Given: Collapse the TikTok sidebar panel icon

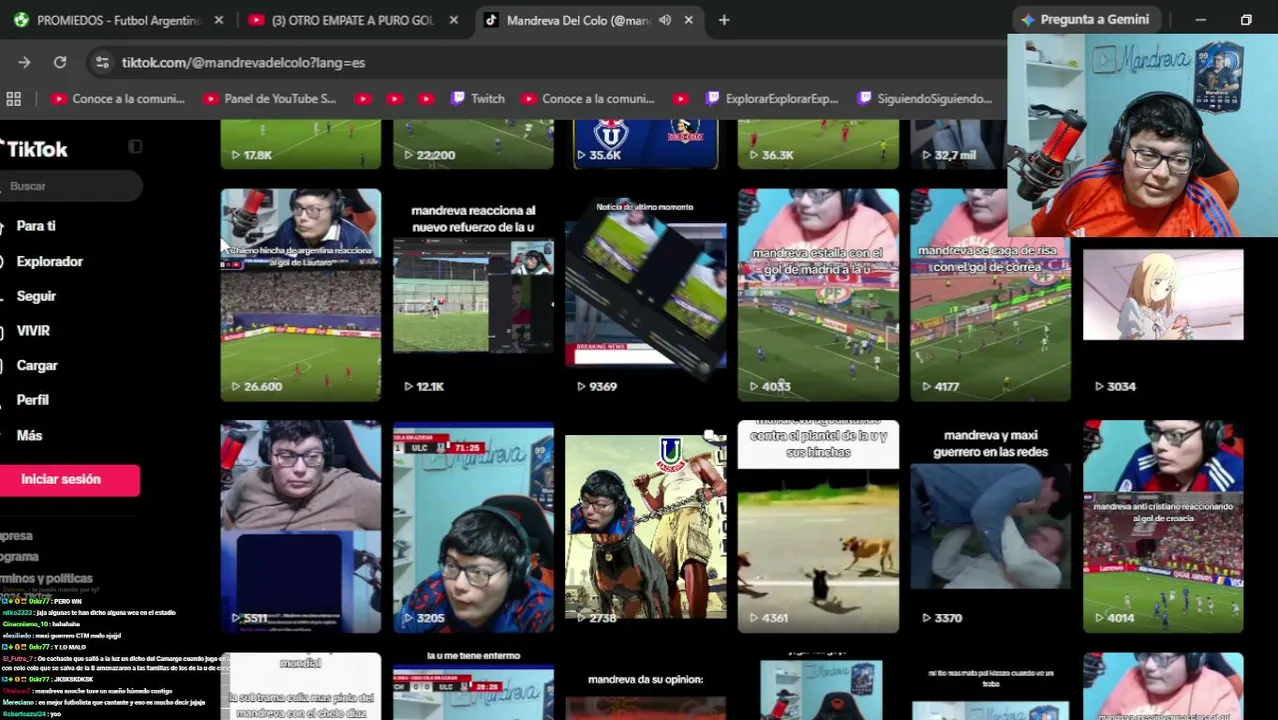Looking at the screenshot, I should click(135, 147).
